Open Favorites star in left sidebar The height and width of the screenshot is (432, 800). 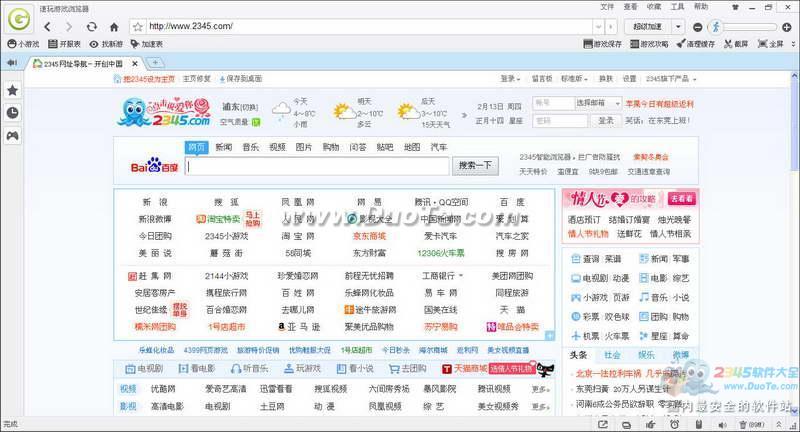click(12, 90)
